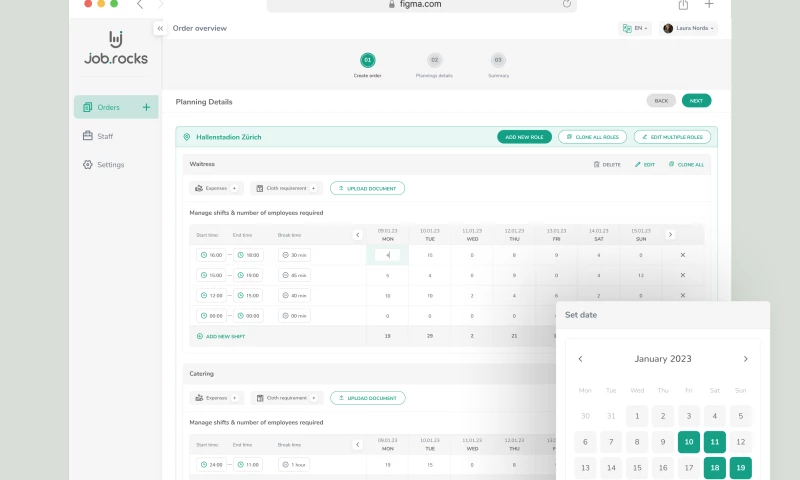Select January 7 in calendar
The height and width of the screenshot is (480, 800).
611,442
